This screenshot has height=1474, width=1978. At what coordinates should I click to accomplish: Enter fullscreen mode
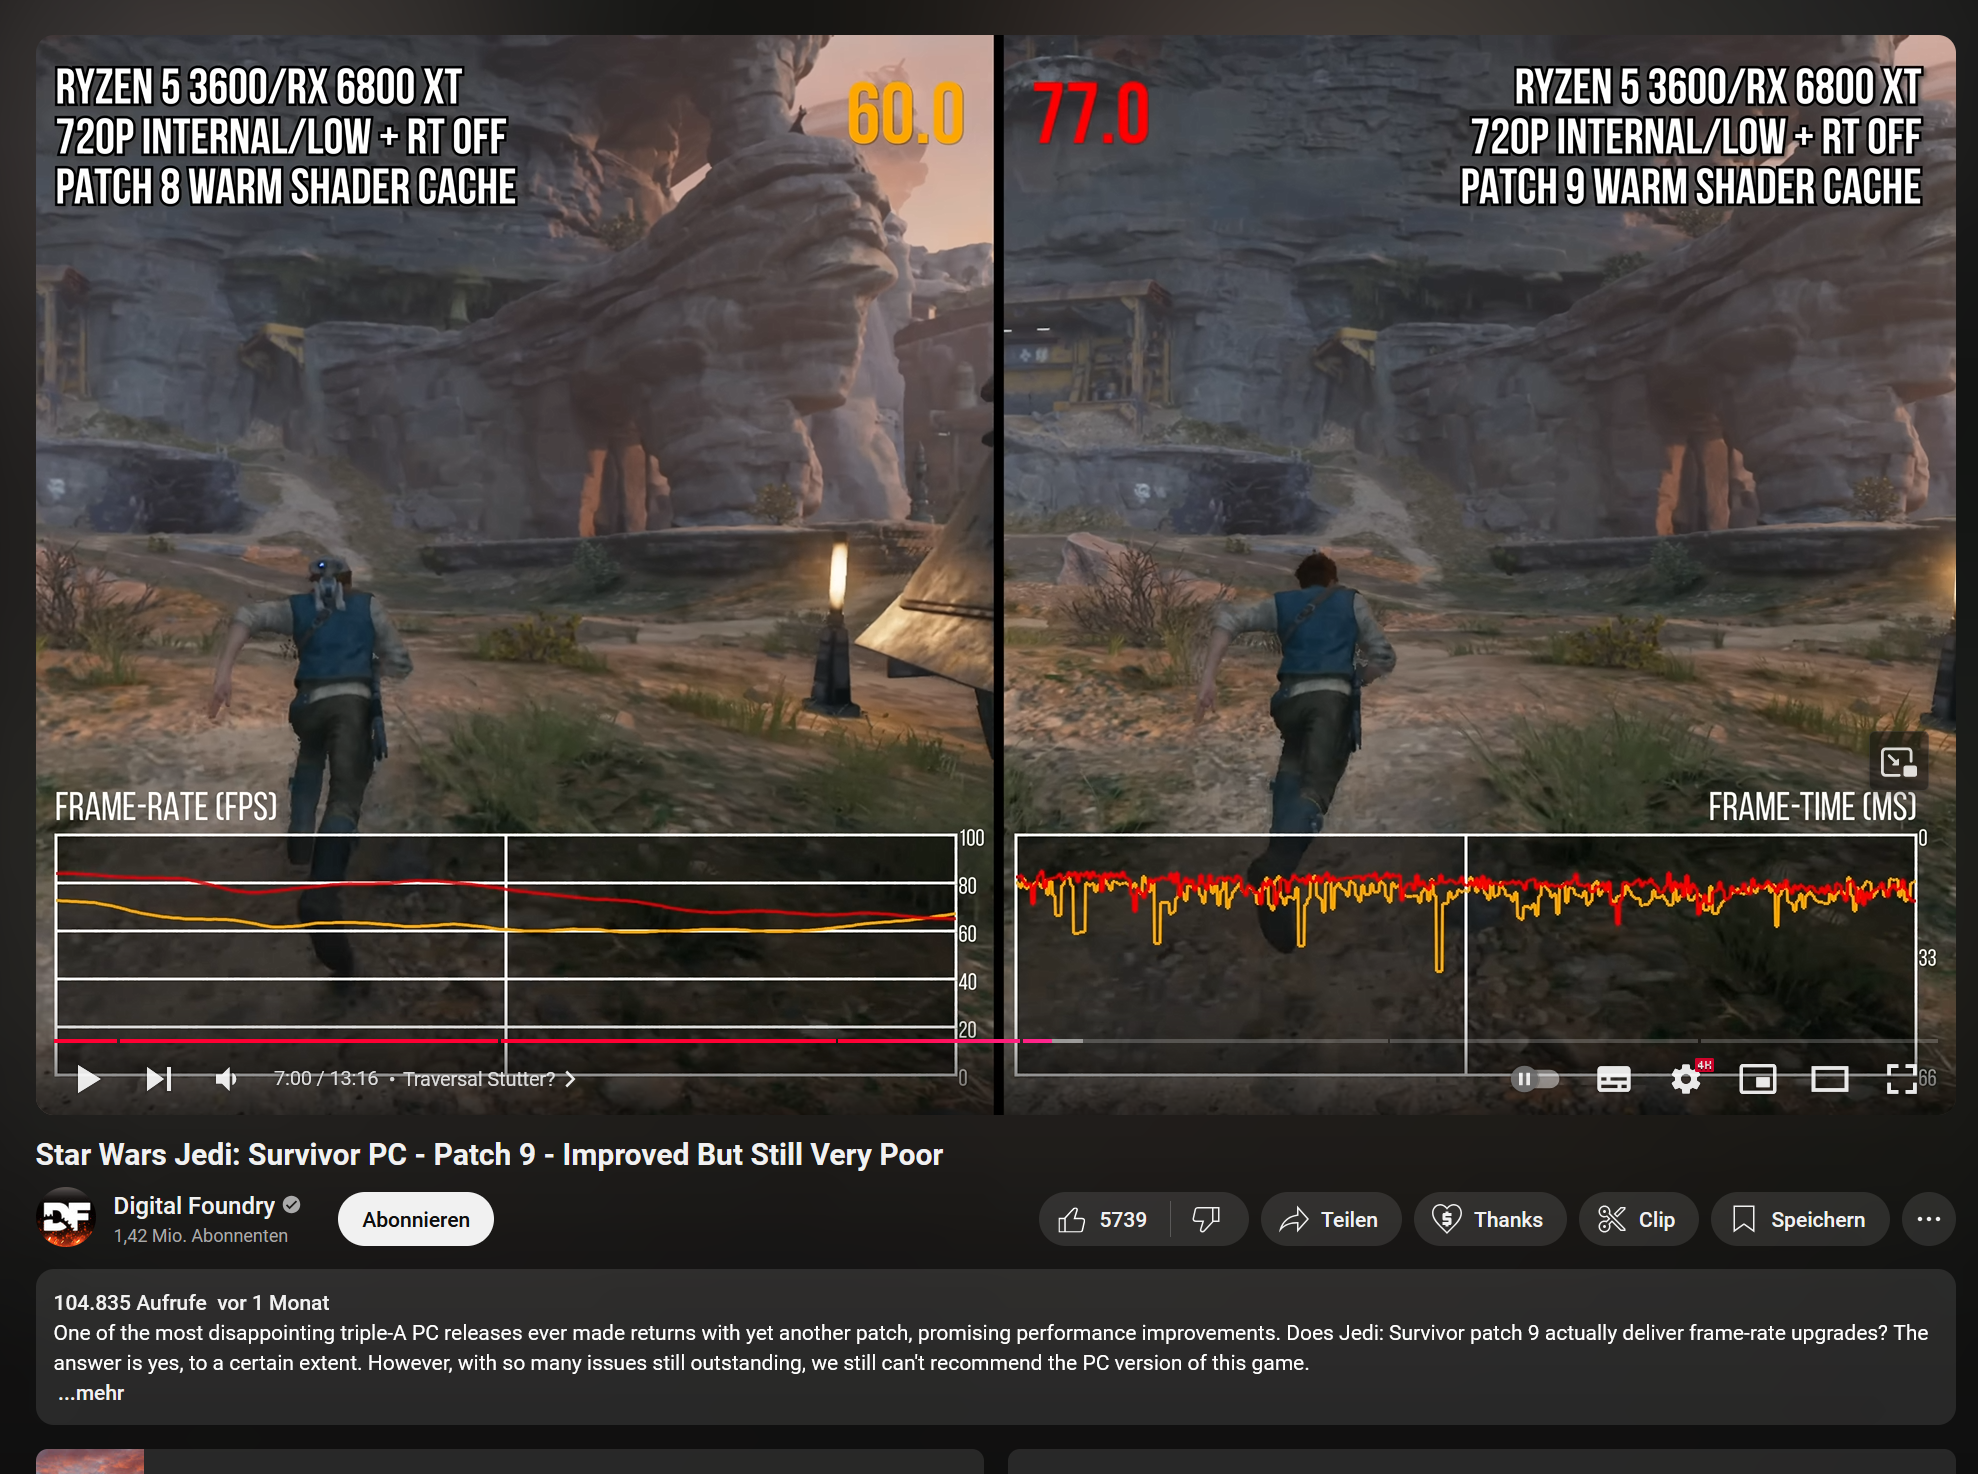coord(1900,1079)
